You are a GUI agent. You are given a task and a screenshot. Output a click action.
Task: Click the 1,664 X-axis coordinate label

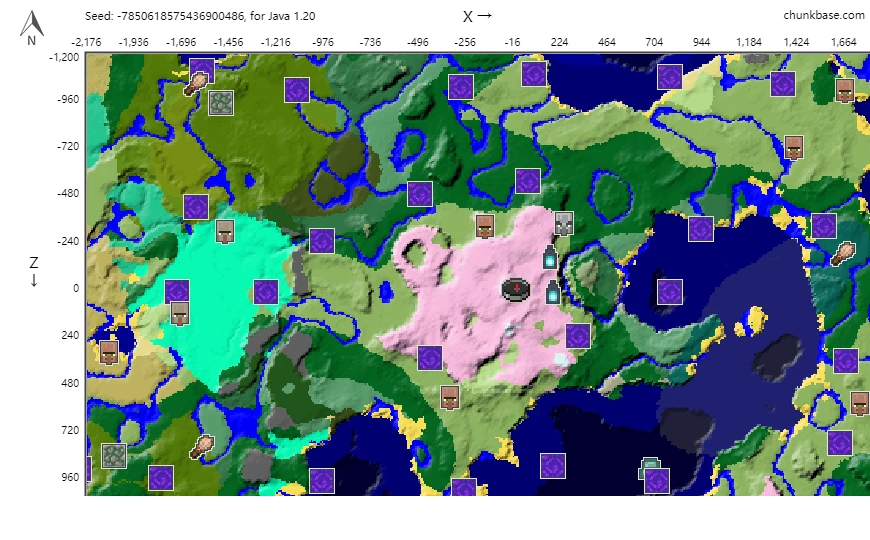click(x=843, y=42)
